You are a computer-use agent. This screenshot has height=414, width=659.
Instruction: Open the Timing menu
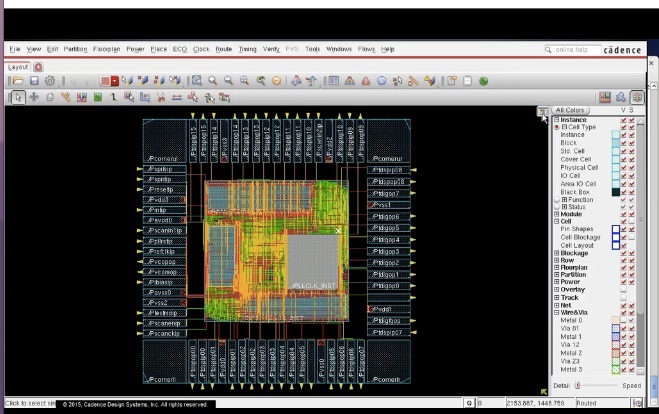[x=247, y=49]
